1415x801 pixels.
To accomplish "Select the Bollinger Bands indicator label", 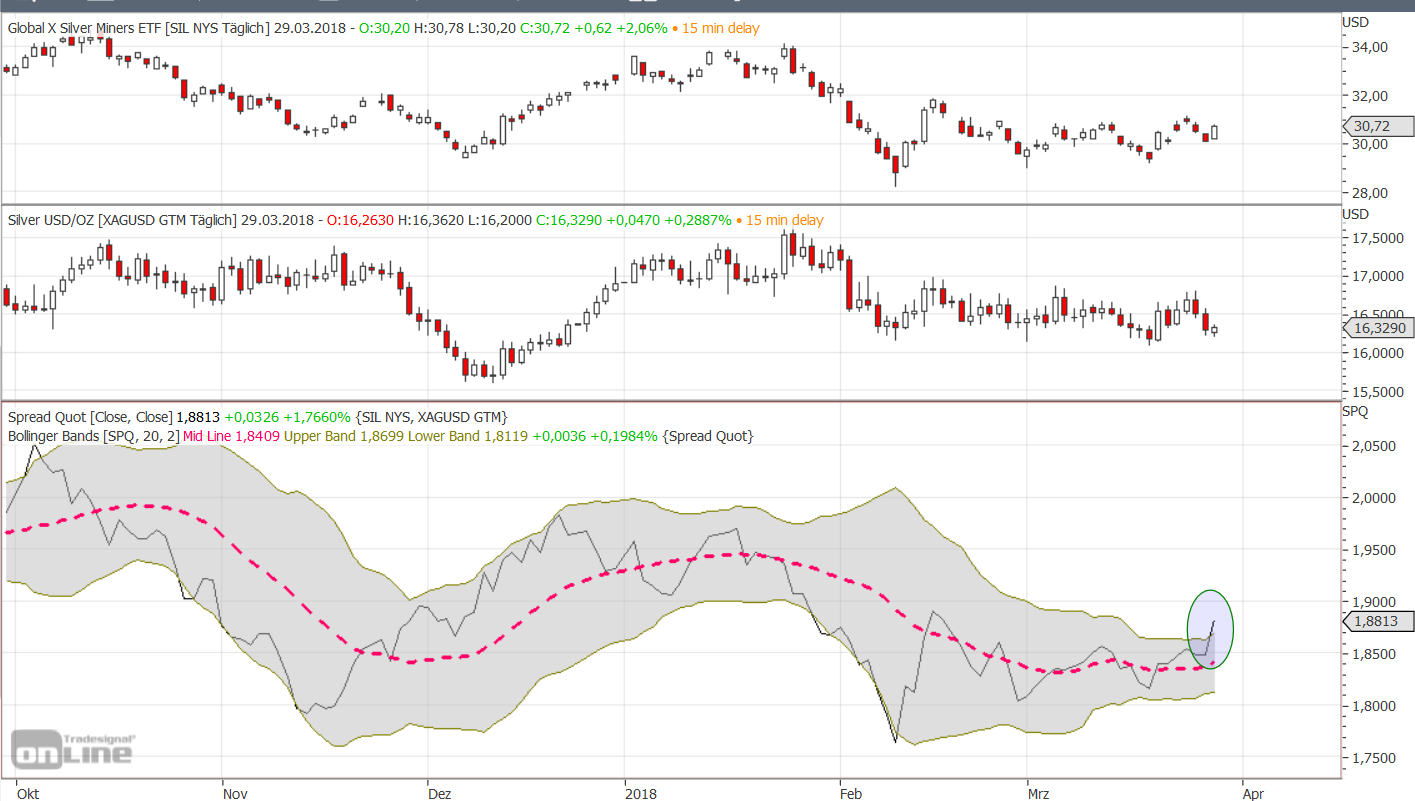I will coord(92,436).
